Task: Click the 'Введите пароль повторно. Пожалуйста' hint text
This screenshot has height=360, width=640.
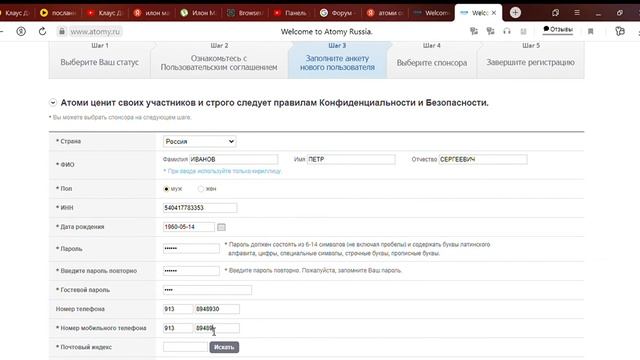Action: pos(313,270)
